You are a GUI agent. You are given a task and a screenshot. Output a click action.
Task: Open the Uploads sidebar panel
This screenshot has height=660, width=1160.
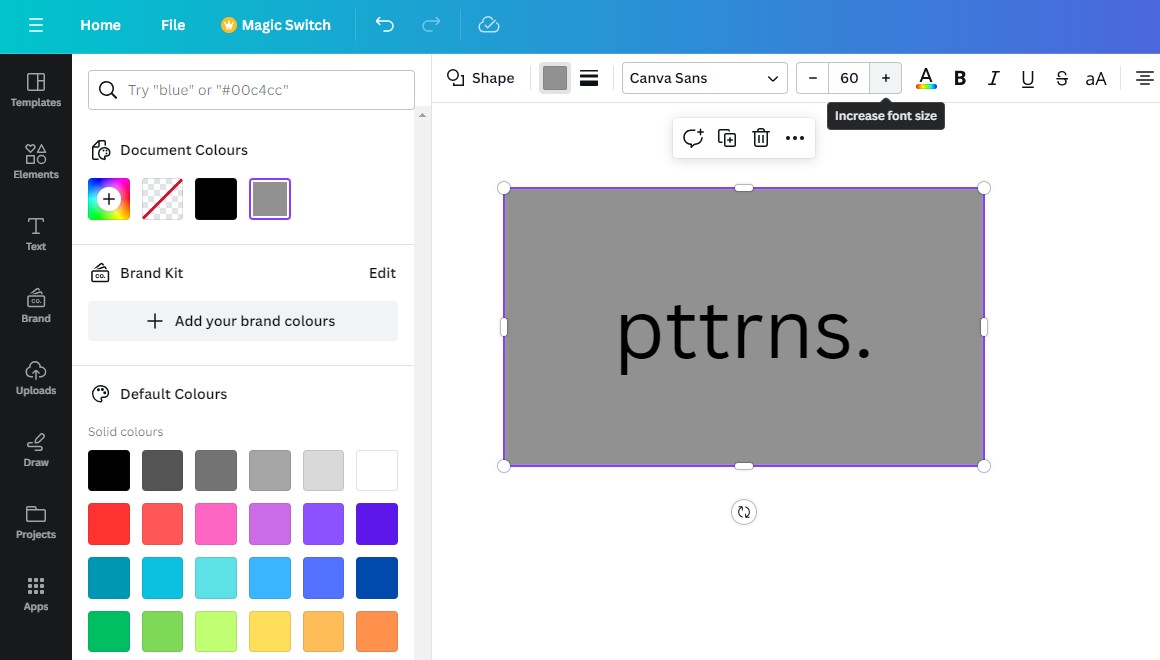[x=36, y=378]
